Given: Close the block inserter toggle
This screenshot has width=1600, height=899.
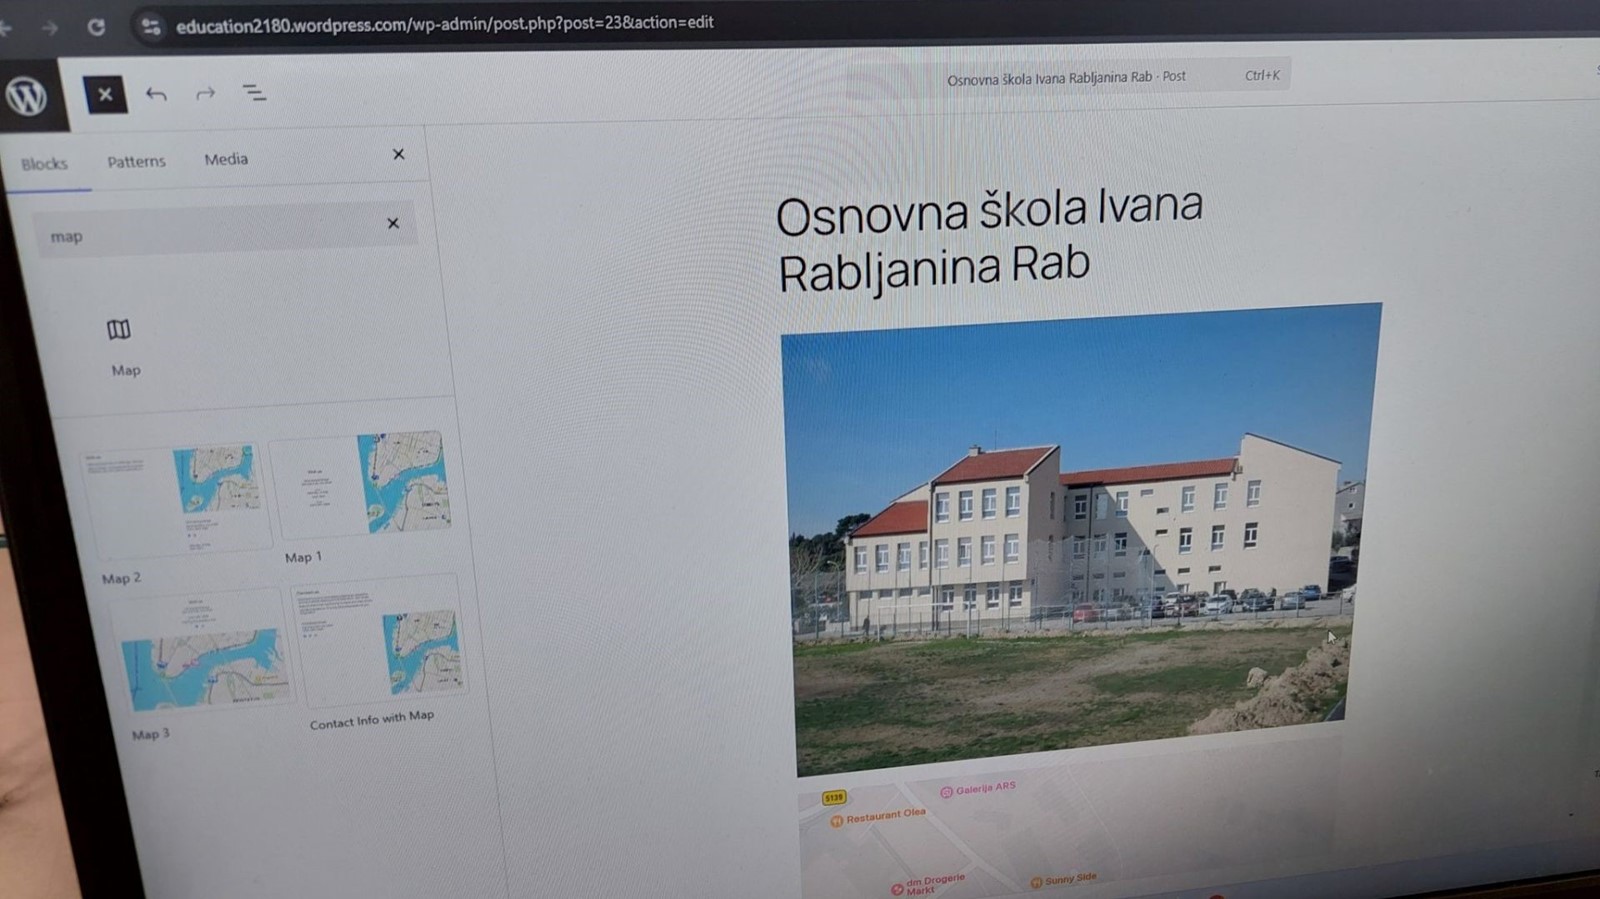Looking at the screenshot, I should (105, 95).
